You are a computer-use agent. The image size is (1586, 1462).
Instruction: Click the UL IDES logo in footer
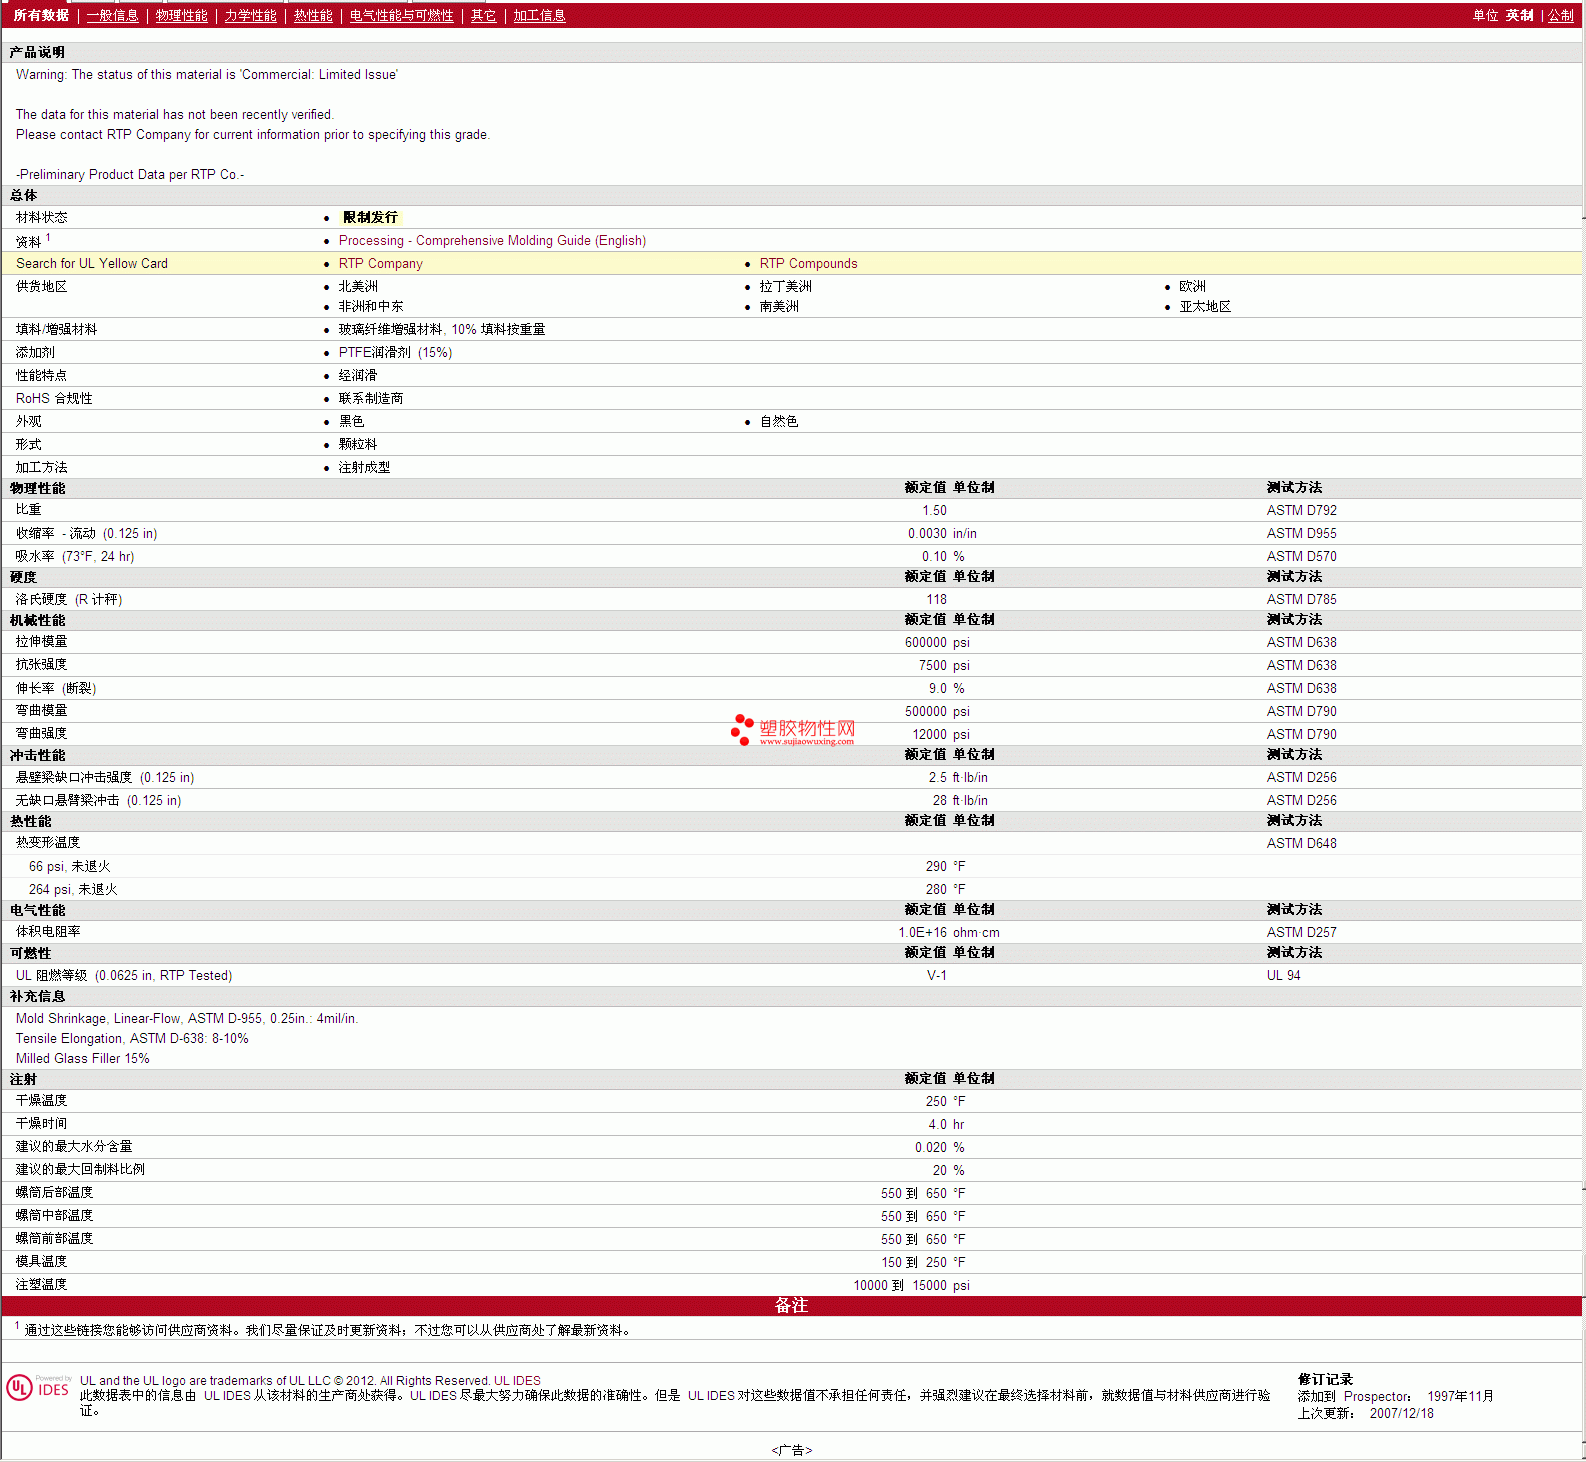tap(38, 1388)
